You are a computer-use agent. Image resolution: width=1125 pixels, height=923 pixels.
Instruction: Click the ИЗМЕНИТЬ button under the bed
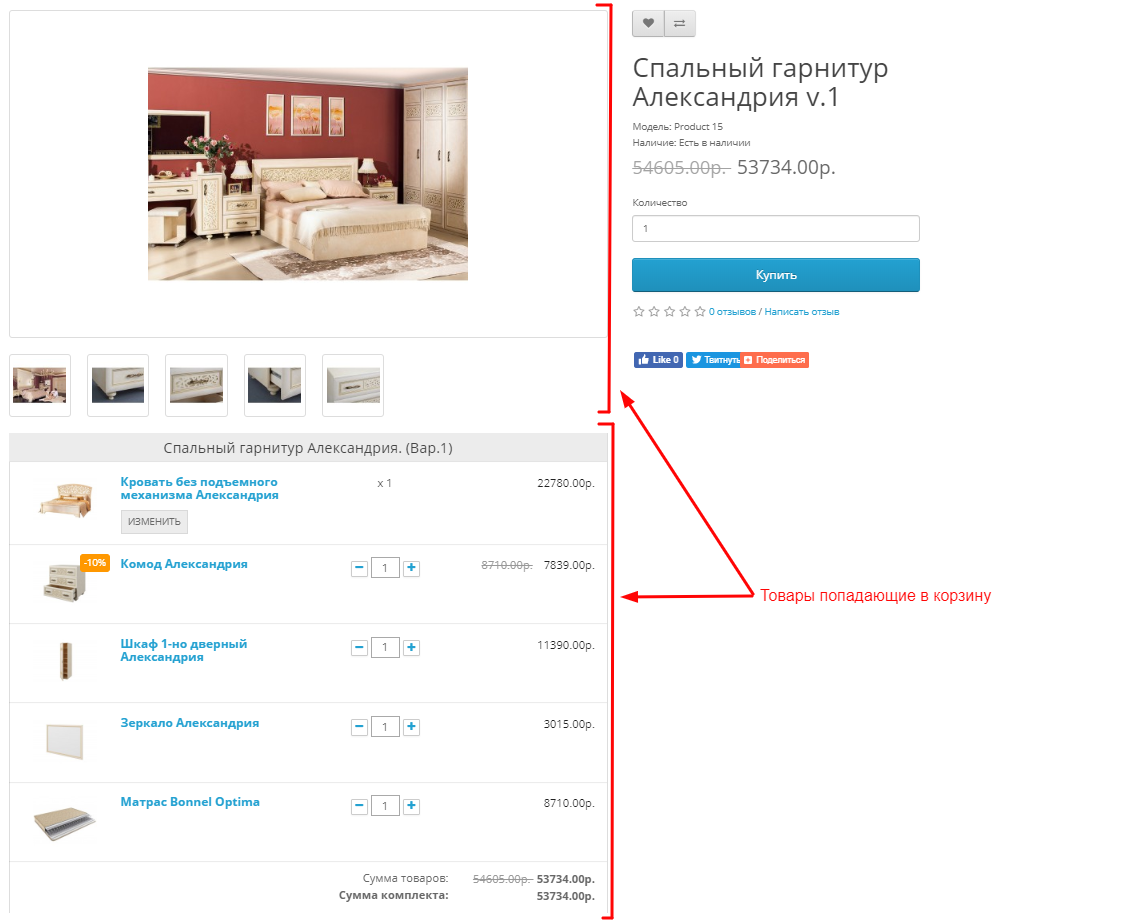pos(154,522)
